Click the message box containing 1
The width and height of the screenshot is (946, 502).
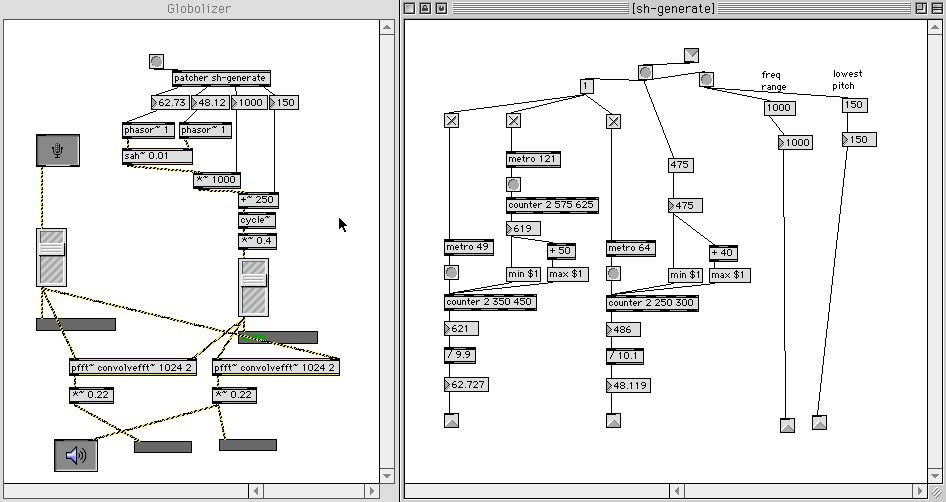[586, 86]
